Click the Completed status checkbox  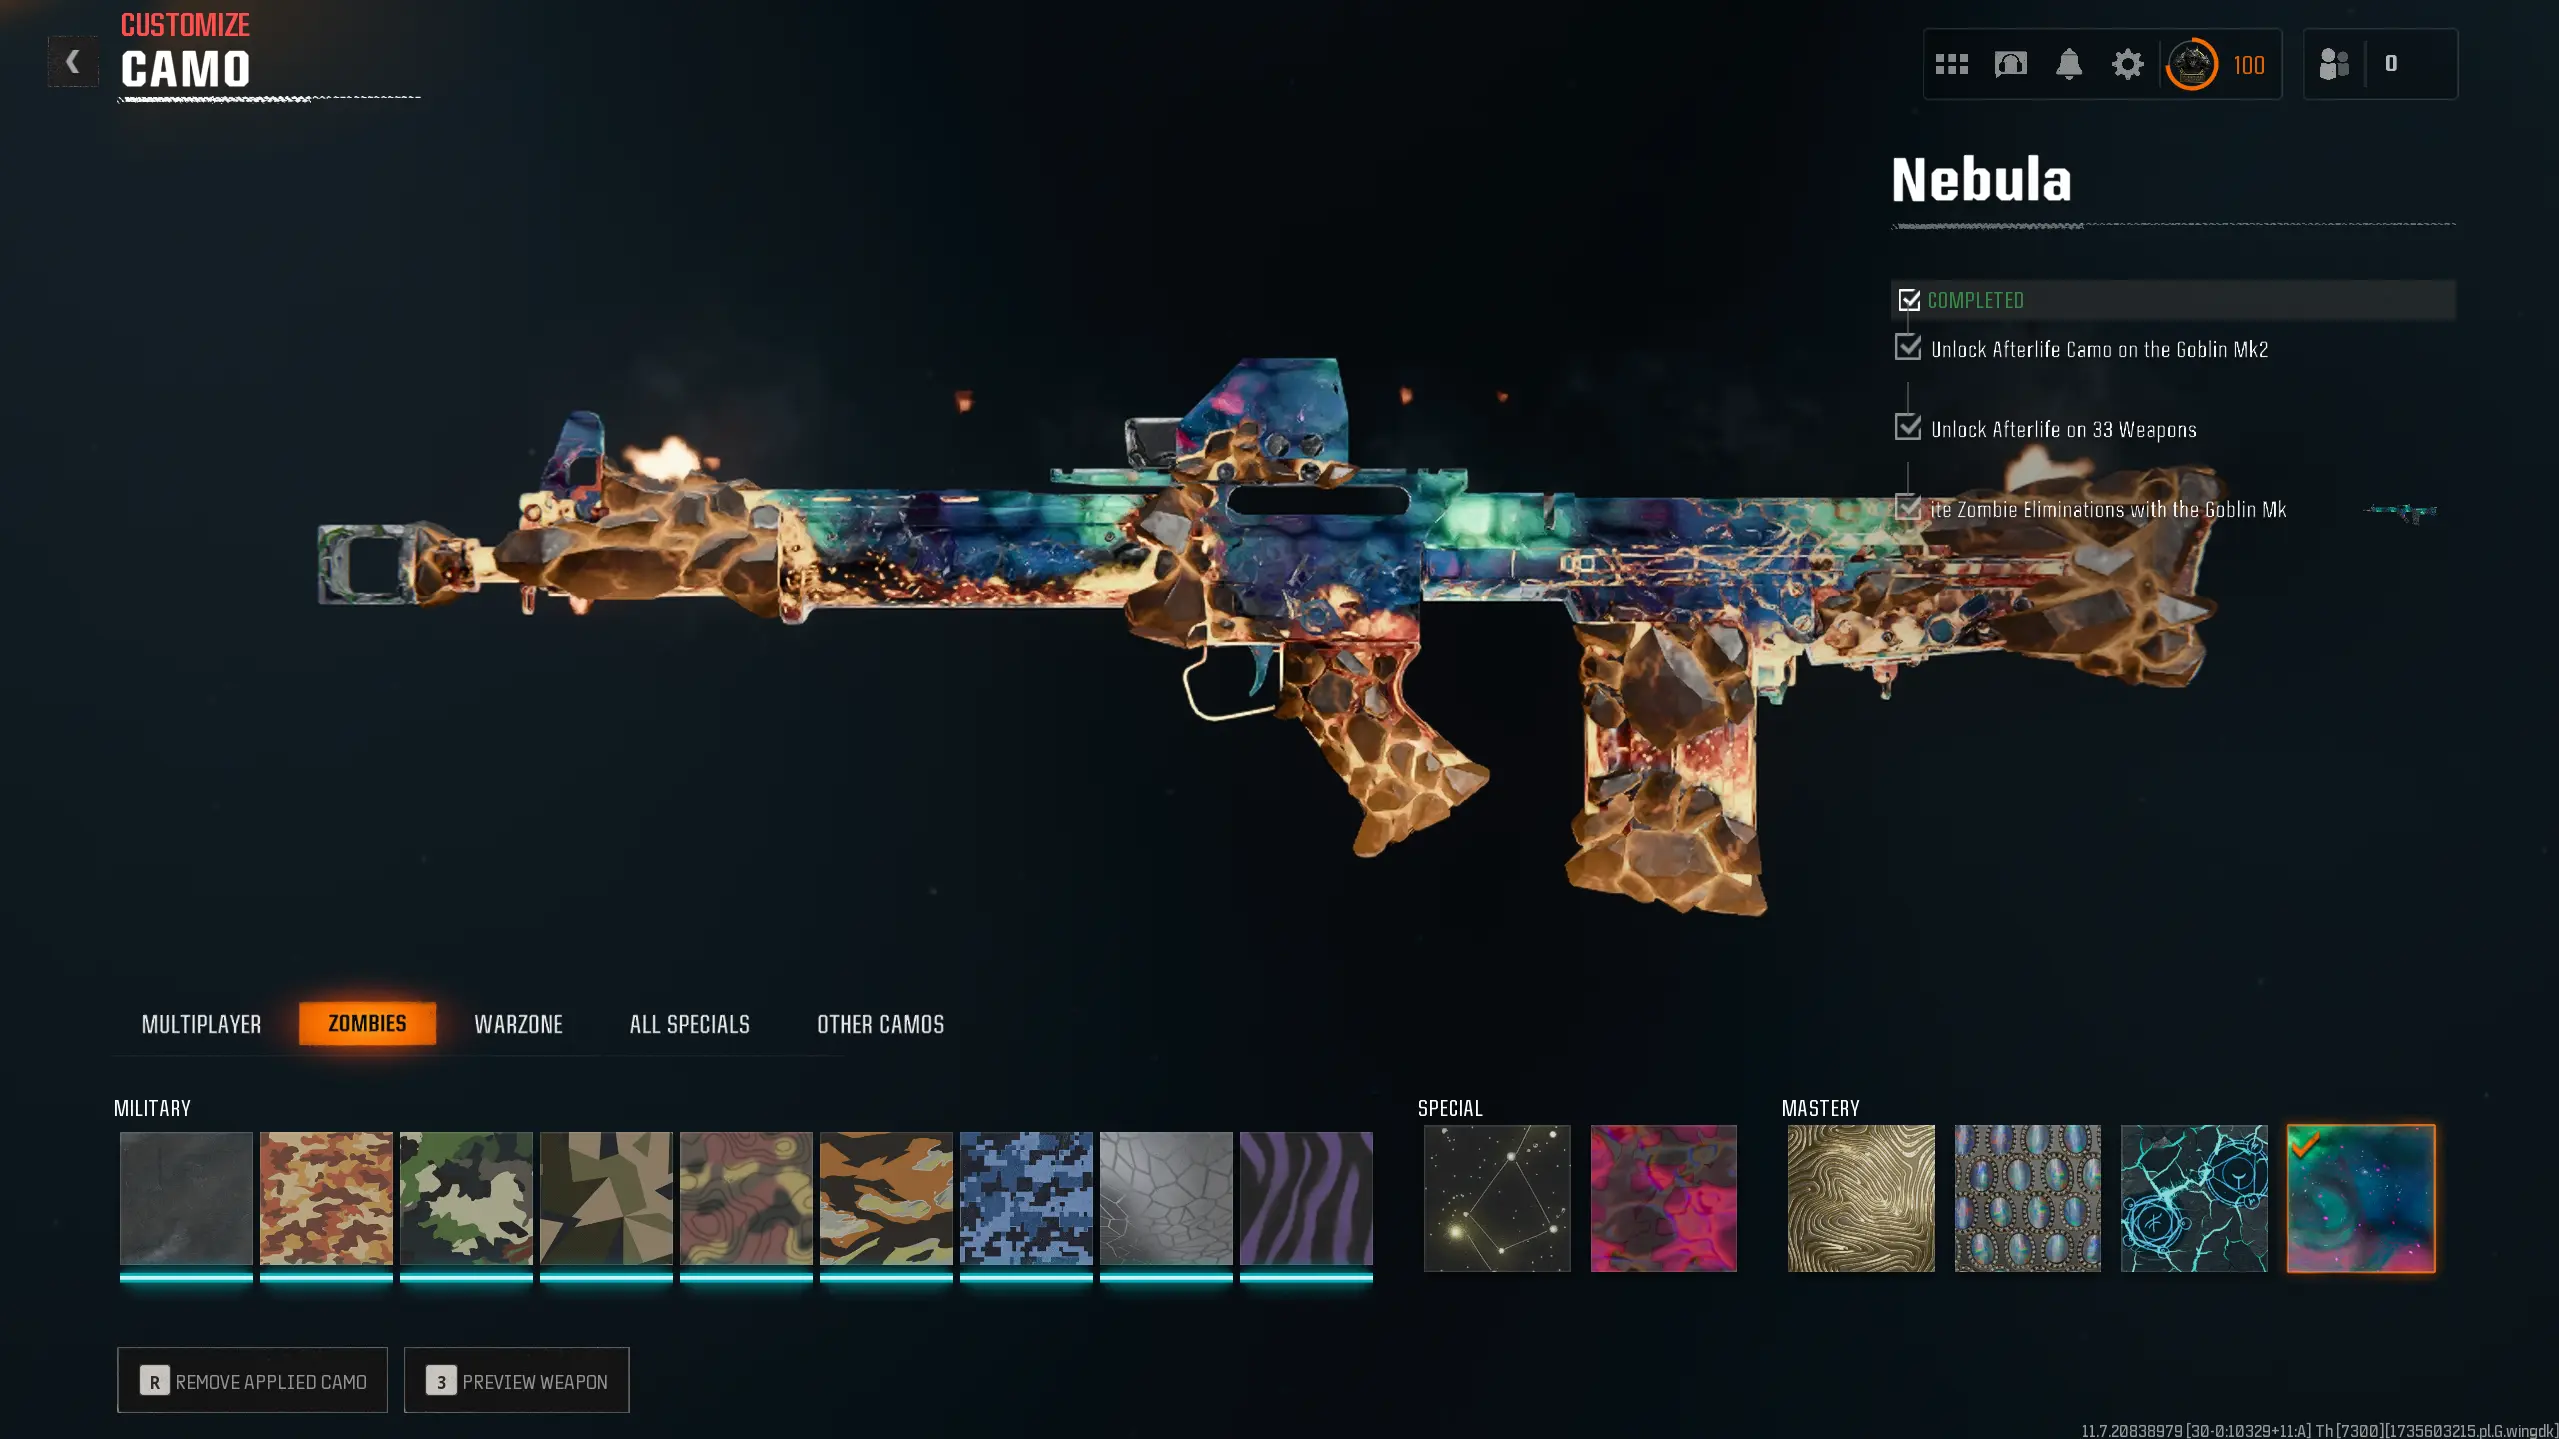pyautogui.click(x=1909, y=300)
